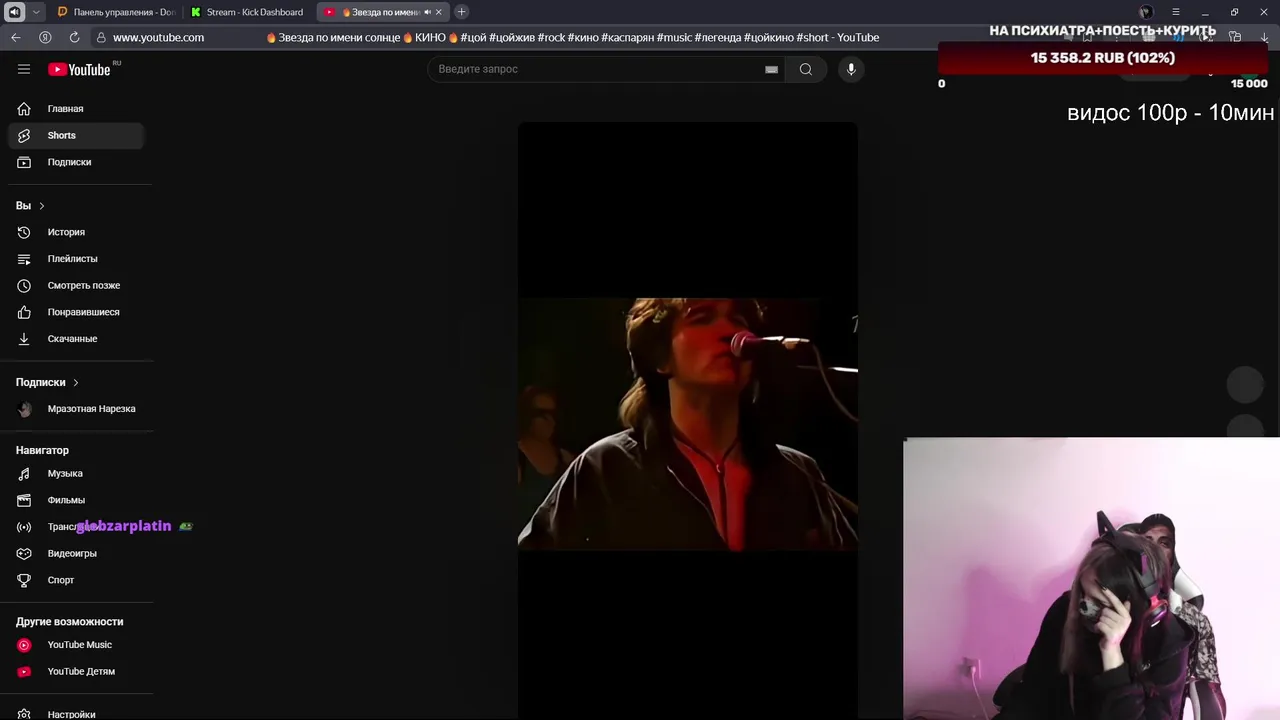This screenshot has height=720, width=1280.
Task: Click the YouTube Детям red icon
Action: [24, 672]
